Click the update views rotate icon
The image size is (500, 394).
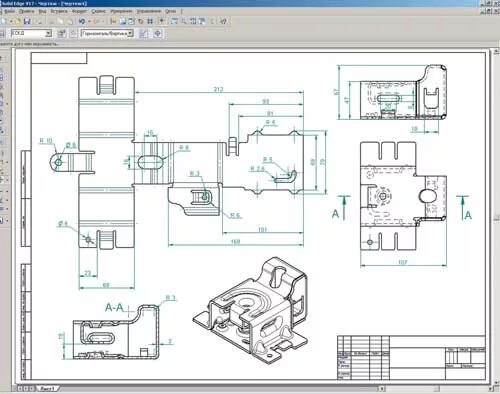(141, 21)
